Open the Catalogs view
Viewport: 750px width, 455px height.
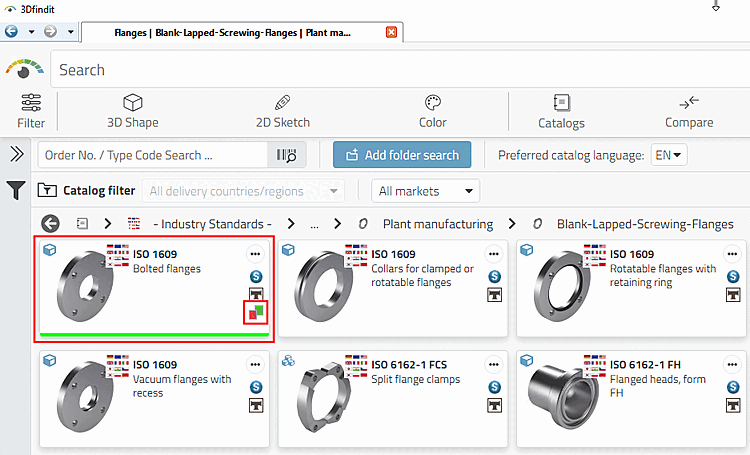tap(561, 110)
